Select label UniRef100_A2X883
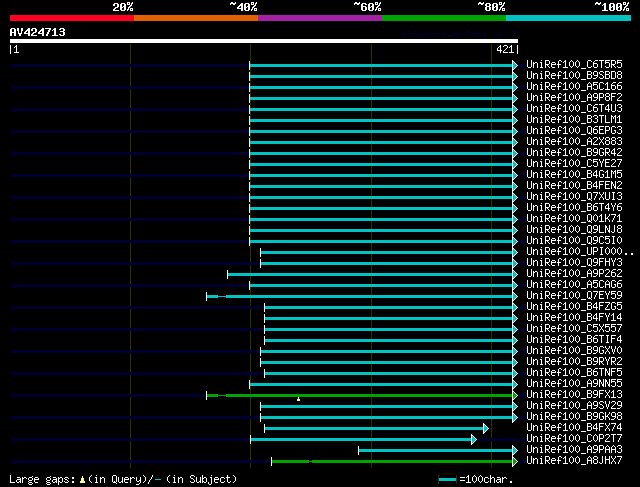Screen dimensions: 640x487 click(574, 142)
